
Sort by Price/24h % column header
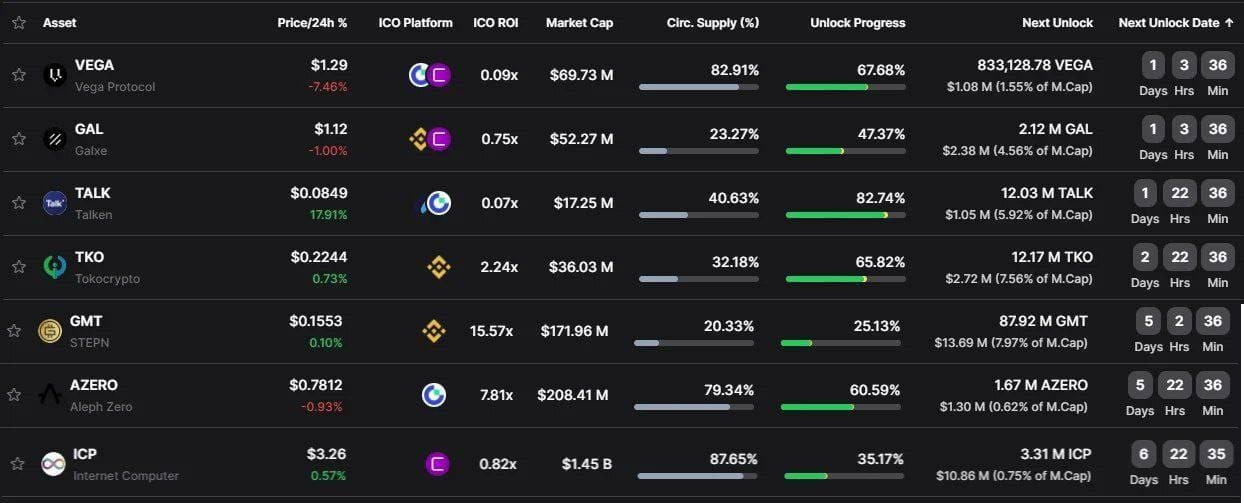coord(312,22)
